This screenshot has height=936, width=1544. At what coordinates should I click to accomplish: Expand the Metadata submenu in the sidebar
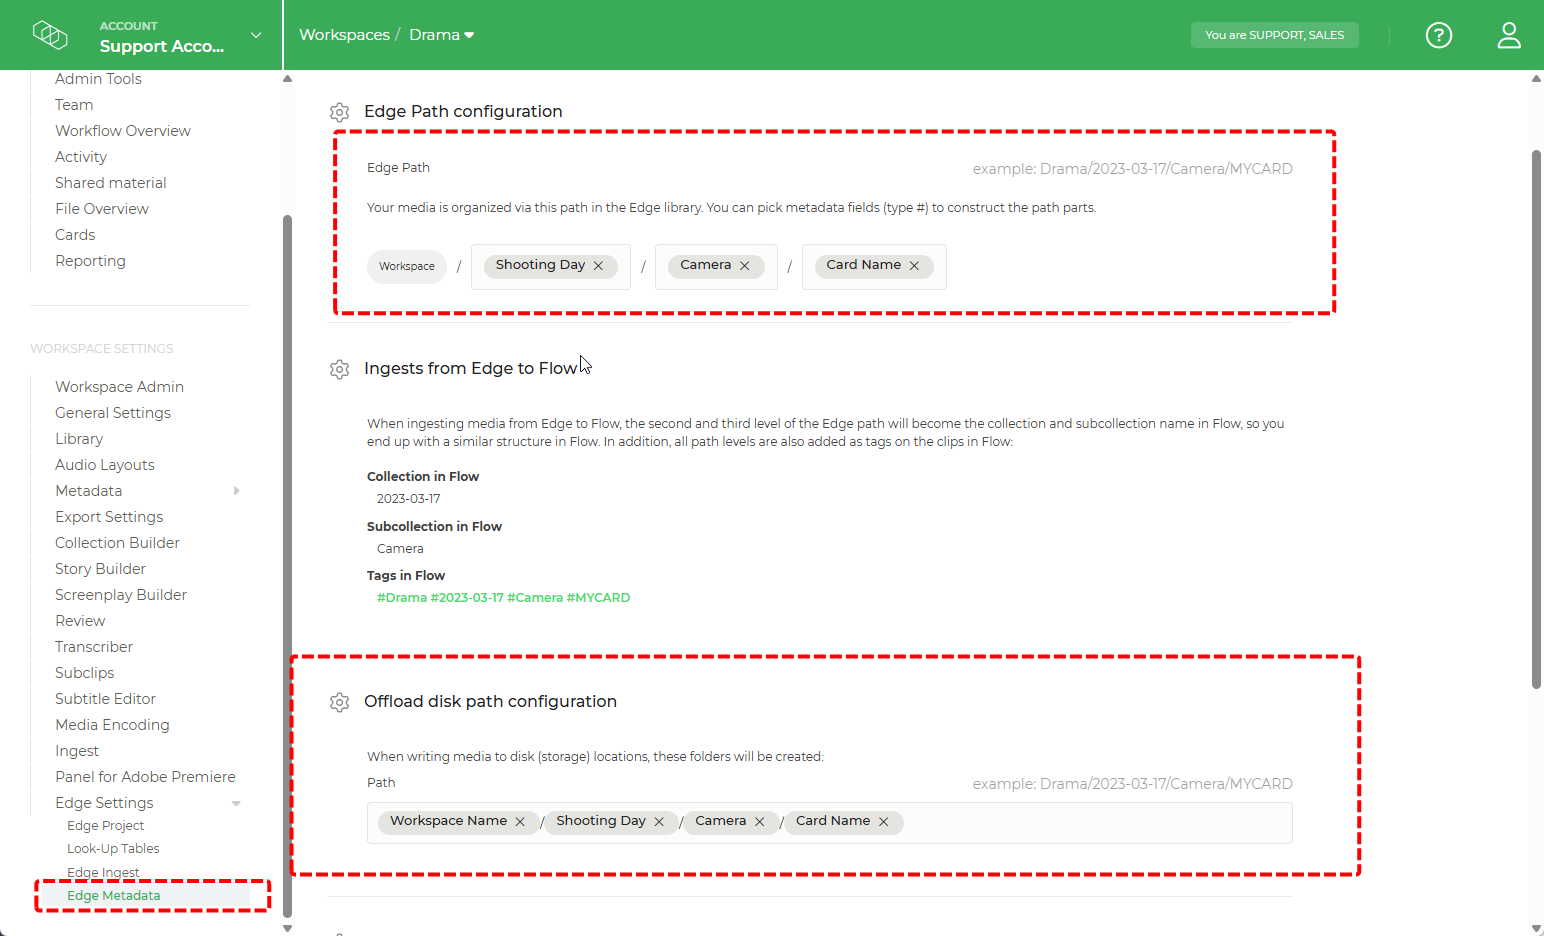pos(237,491)
